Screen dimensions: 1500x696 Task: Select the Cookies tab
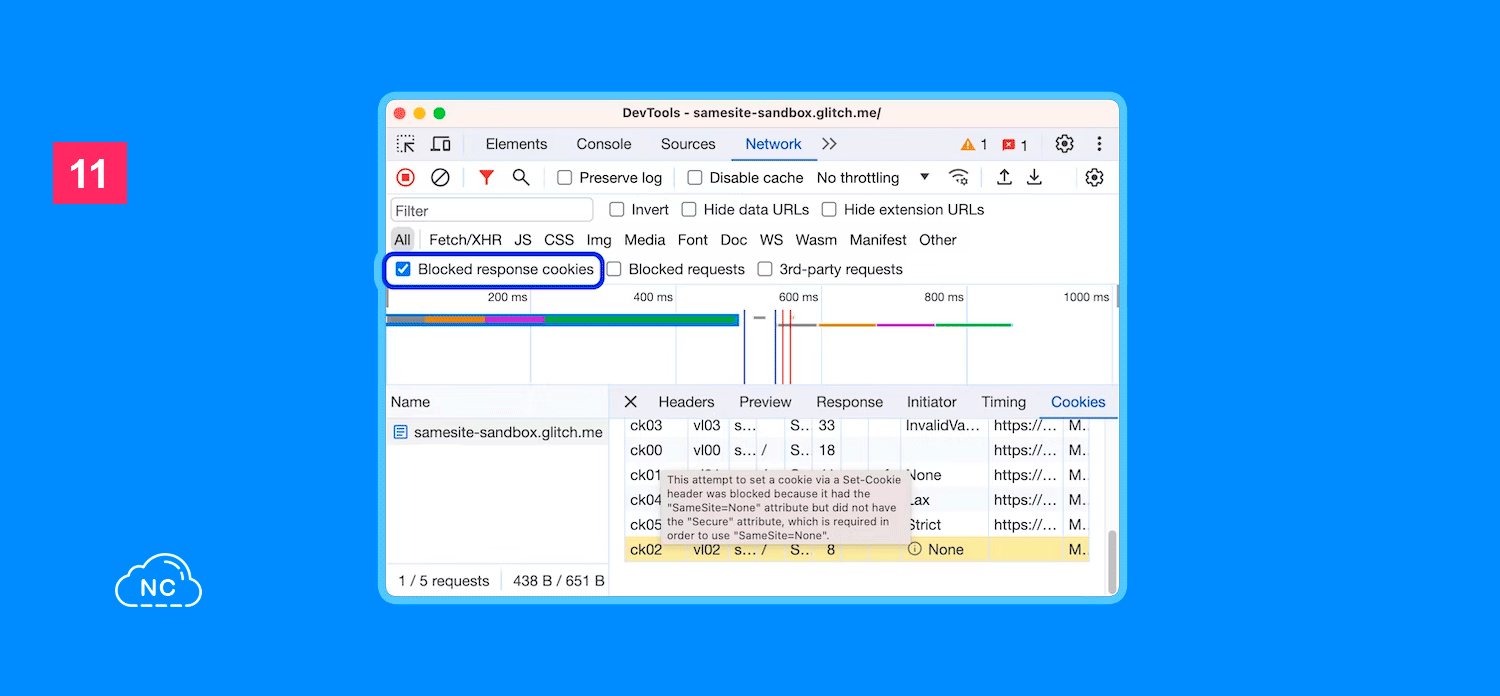coord(1078,402)
